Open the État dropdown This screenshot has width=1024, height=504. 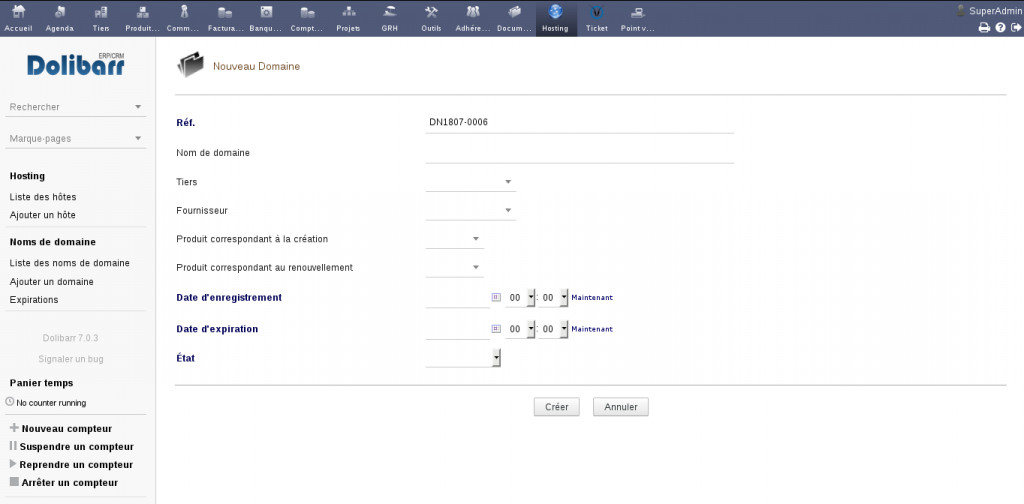(x=463, y=358)
